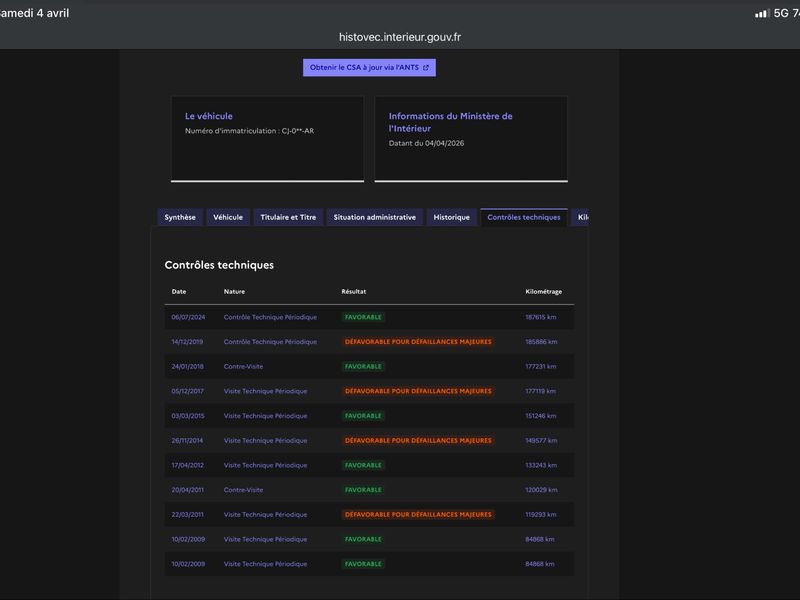Click the Kilométrage column header
The image size is (800, 600).
pyautogui.click(x=543, y=292)
